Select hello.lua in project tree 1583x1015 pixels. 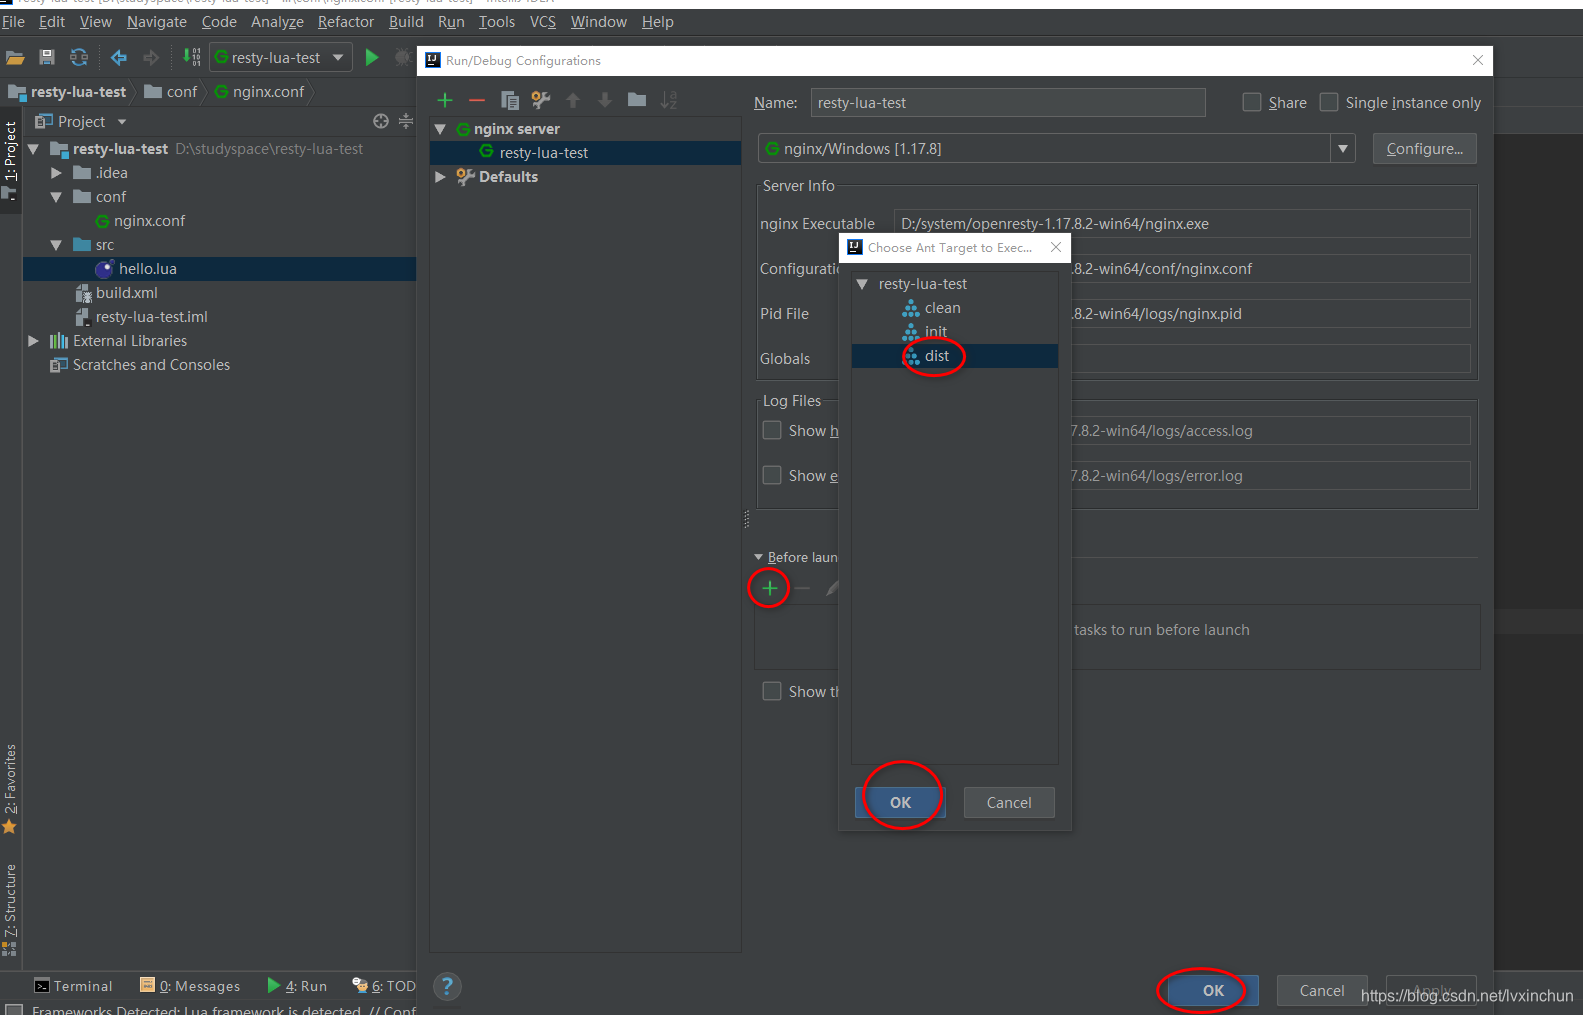[220, 269]
